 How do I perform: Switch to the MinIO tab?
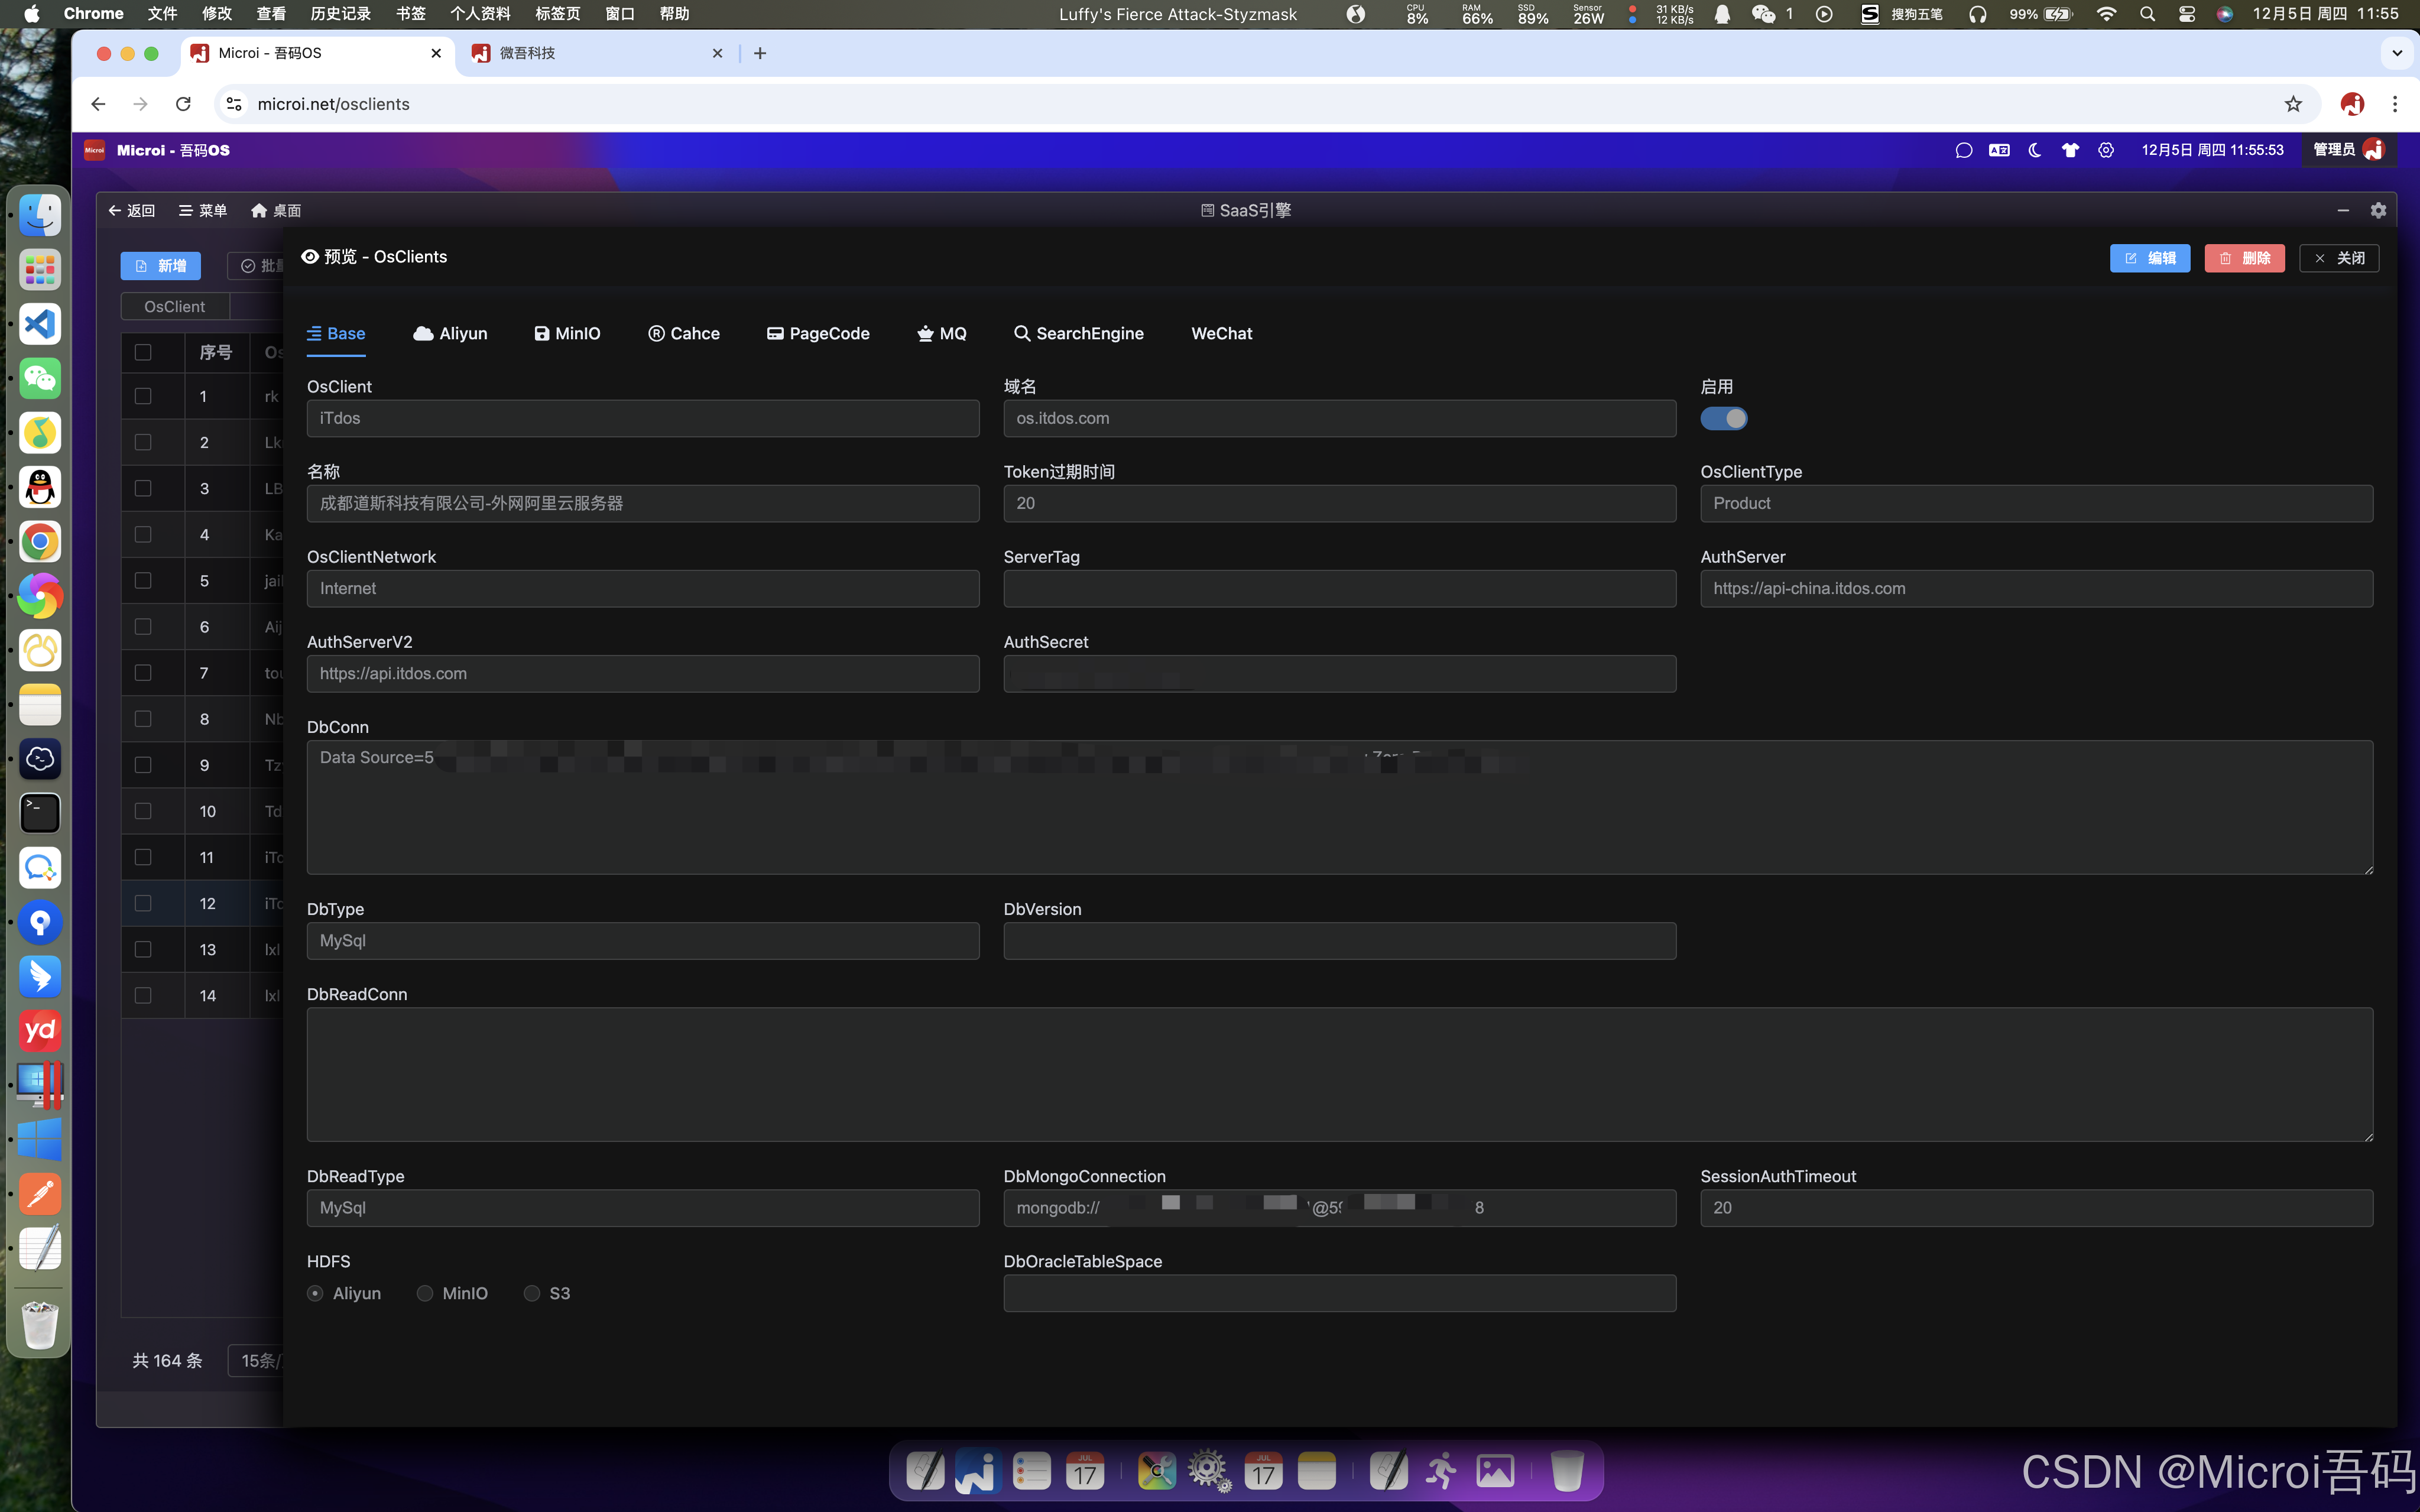point(567,333)
